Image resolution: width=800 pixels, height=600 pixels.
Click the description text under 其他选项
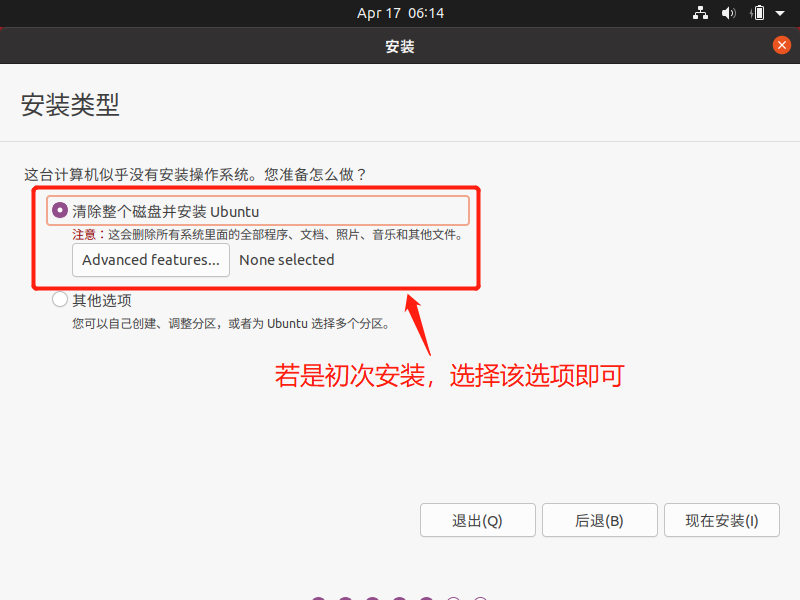[x=232, y=323]
